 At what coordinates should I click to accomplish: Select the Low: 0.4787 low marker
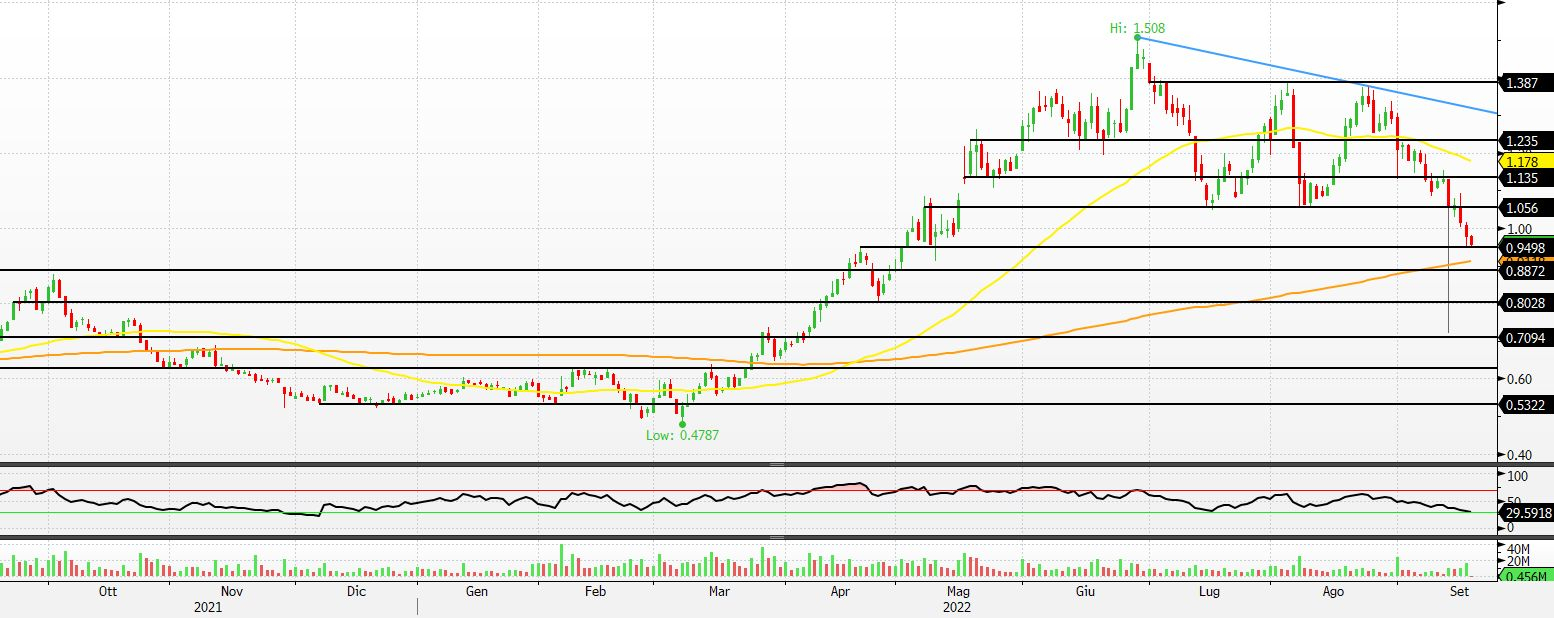point(682,435)
